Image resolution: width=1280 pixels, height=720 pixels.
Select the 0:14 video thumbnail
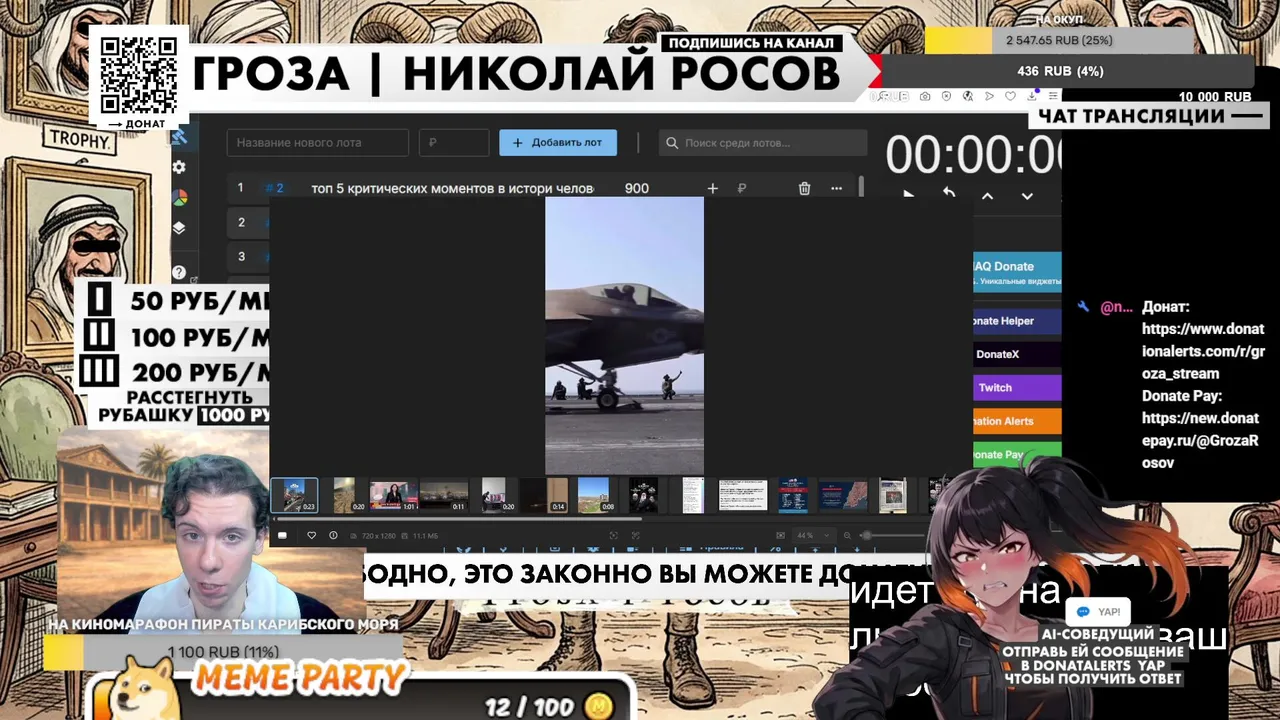pyautogui.click(x=544, y=495)
